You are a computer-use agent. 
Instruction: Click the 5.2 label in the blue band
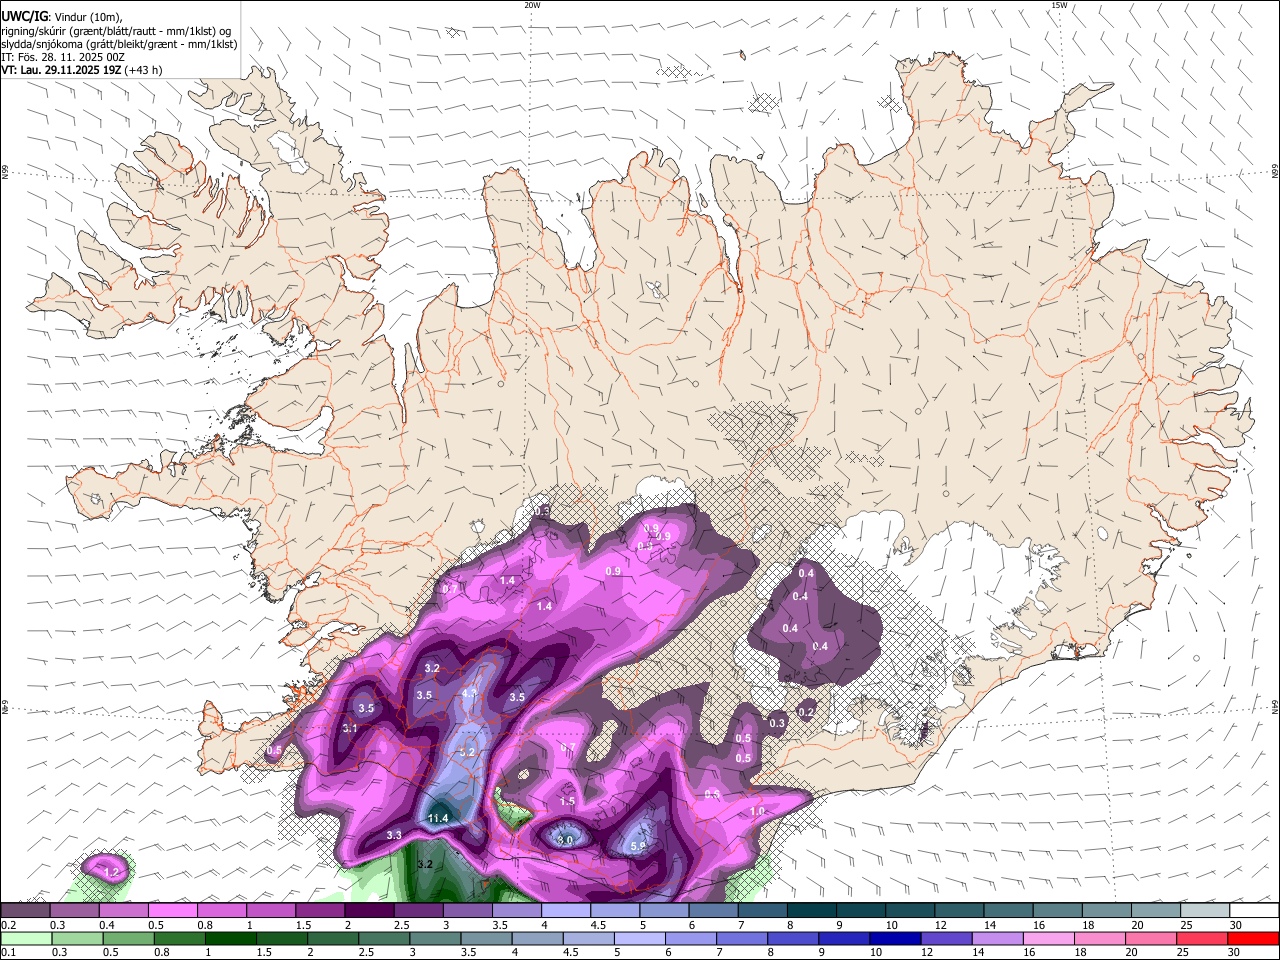tap(467, 752)
